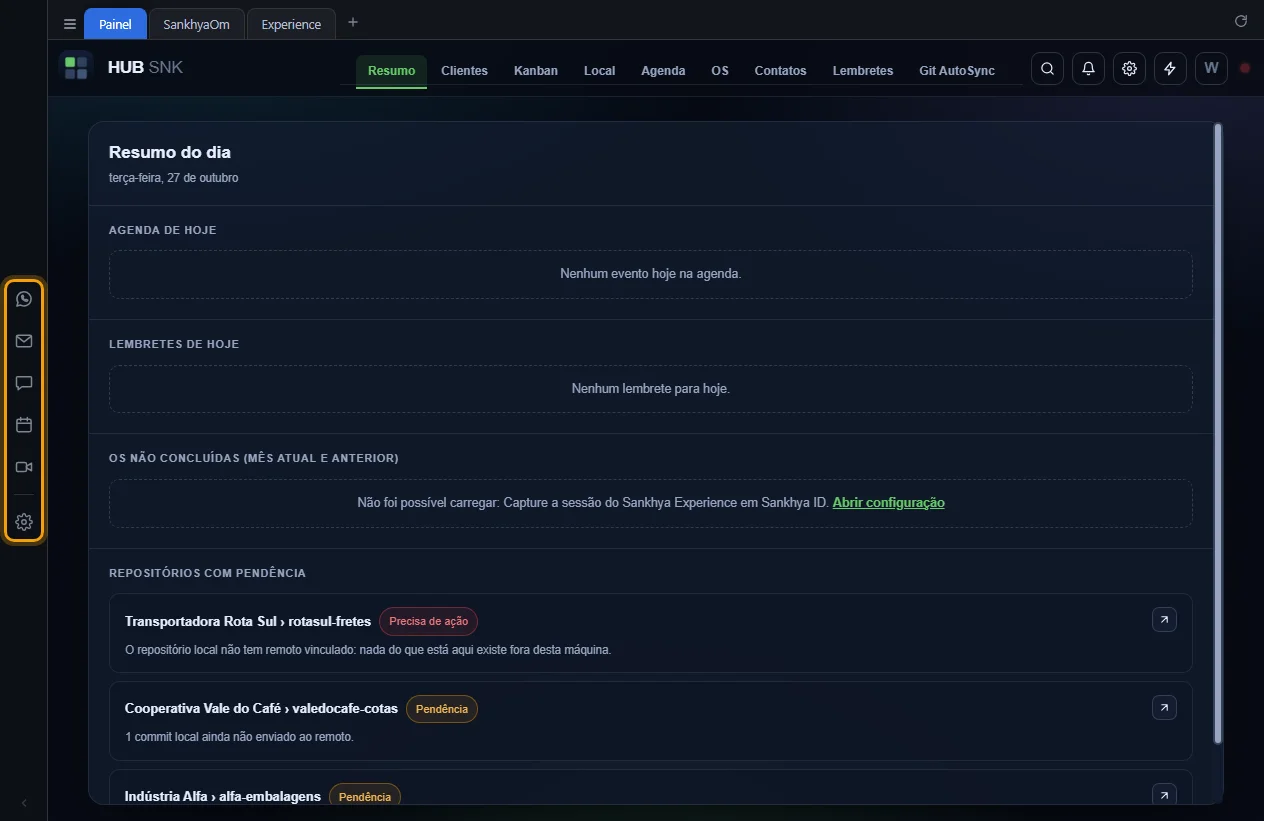Open the W user avatar button

(x=1211, y=68)
